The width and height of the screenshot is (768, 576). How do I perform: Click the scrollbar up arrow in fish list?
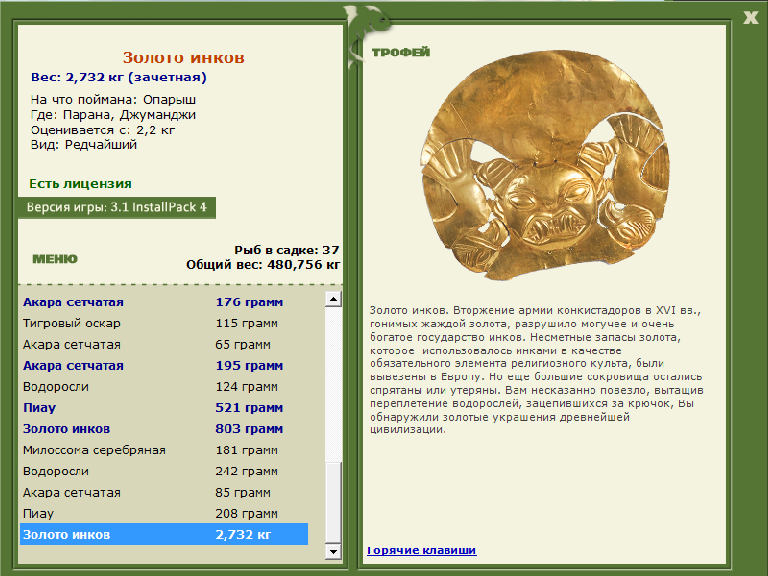[333, 299]
